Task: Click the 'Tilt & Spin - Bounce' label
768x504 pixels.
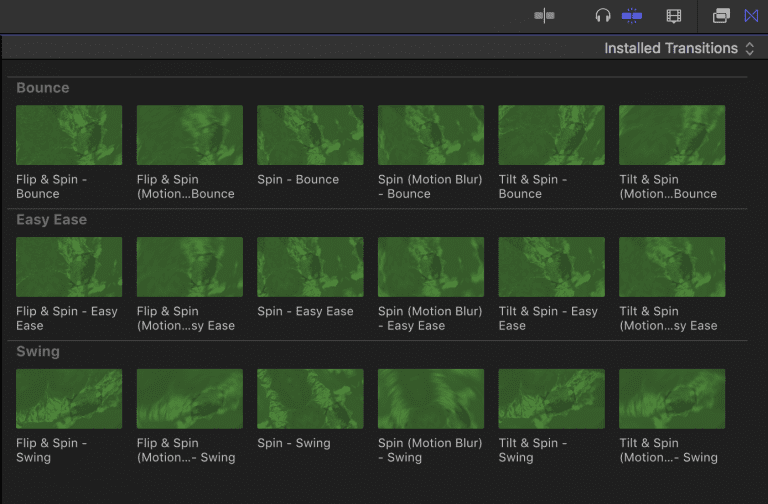Action: tap(533, 187)
